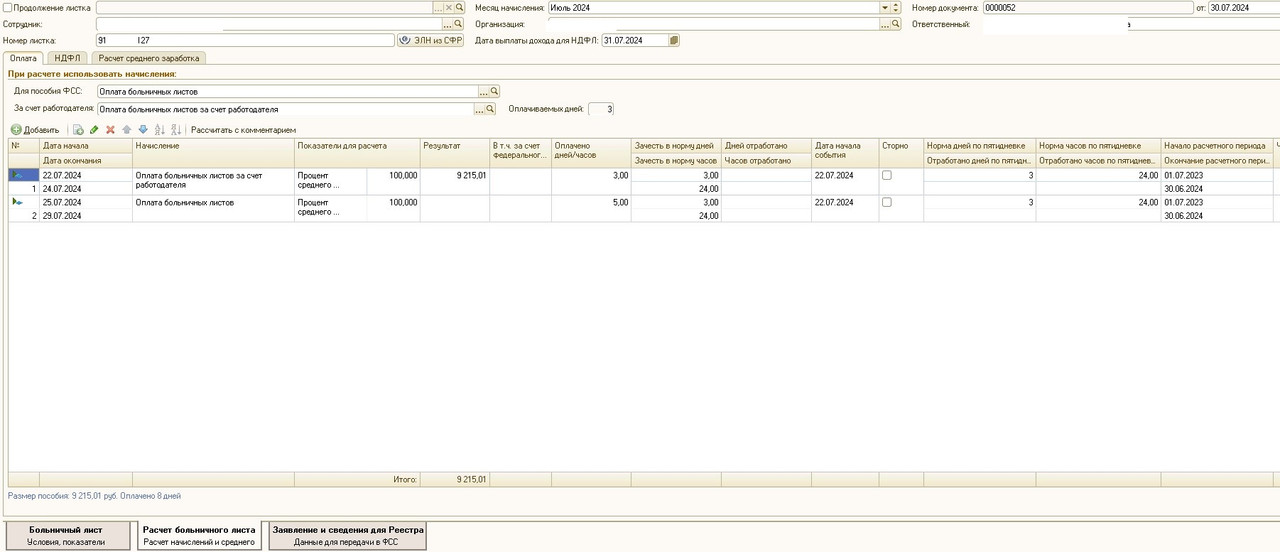The image size is (1280, 552).
Task: Open calendar icon for Дата выплаты дохода для НДФЛ
Action: point(674,41)
